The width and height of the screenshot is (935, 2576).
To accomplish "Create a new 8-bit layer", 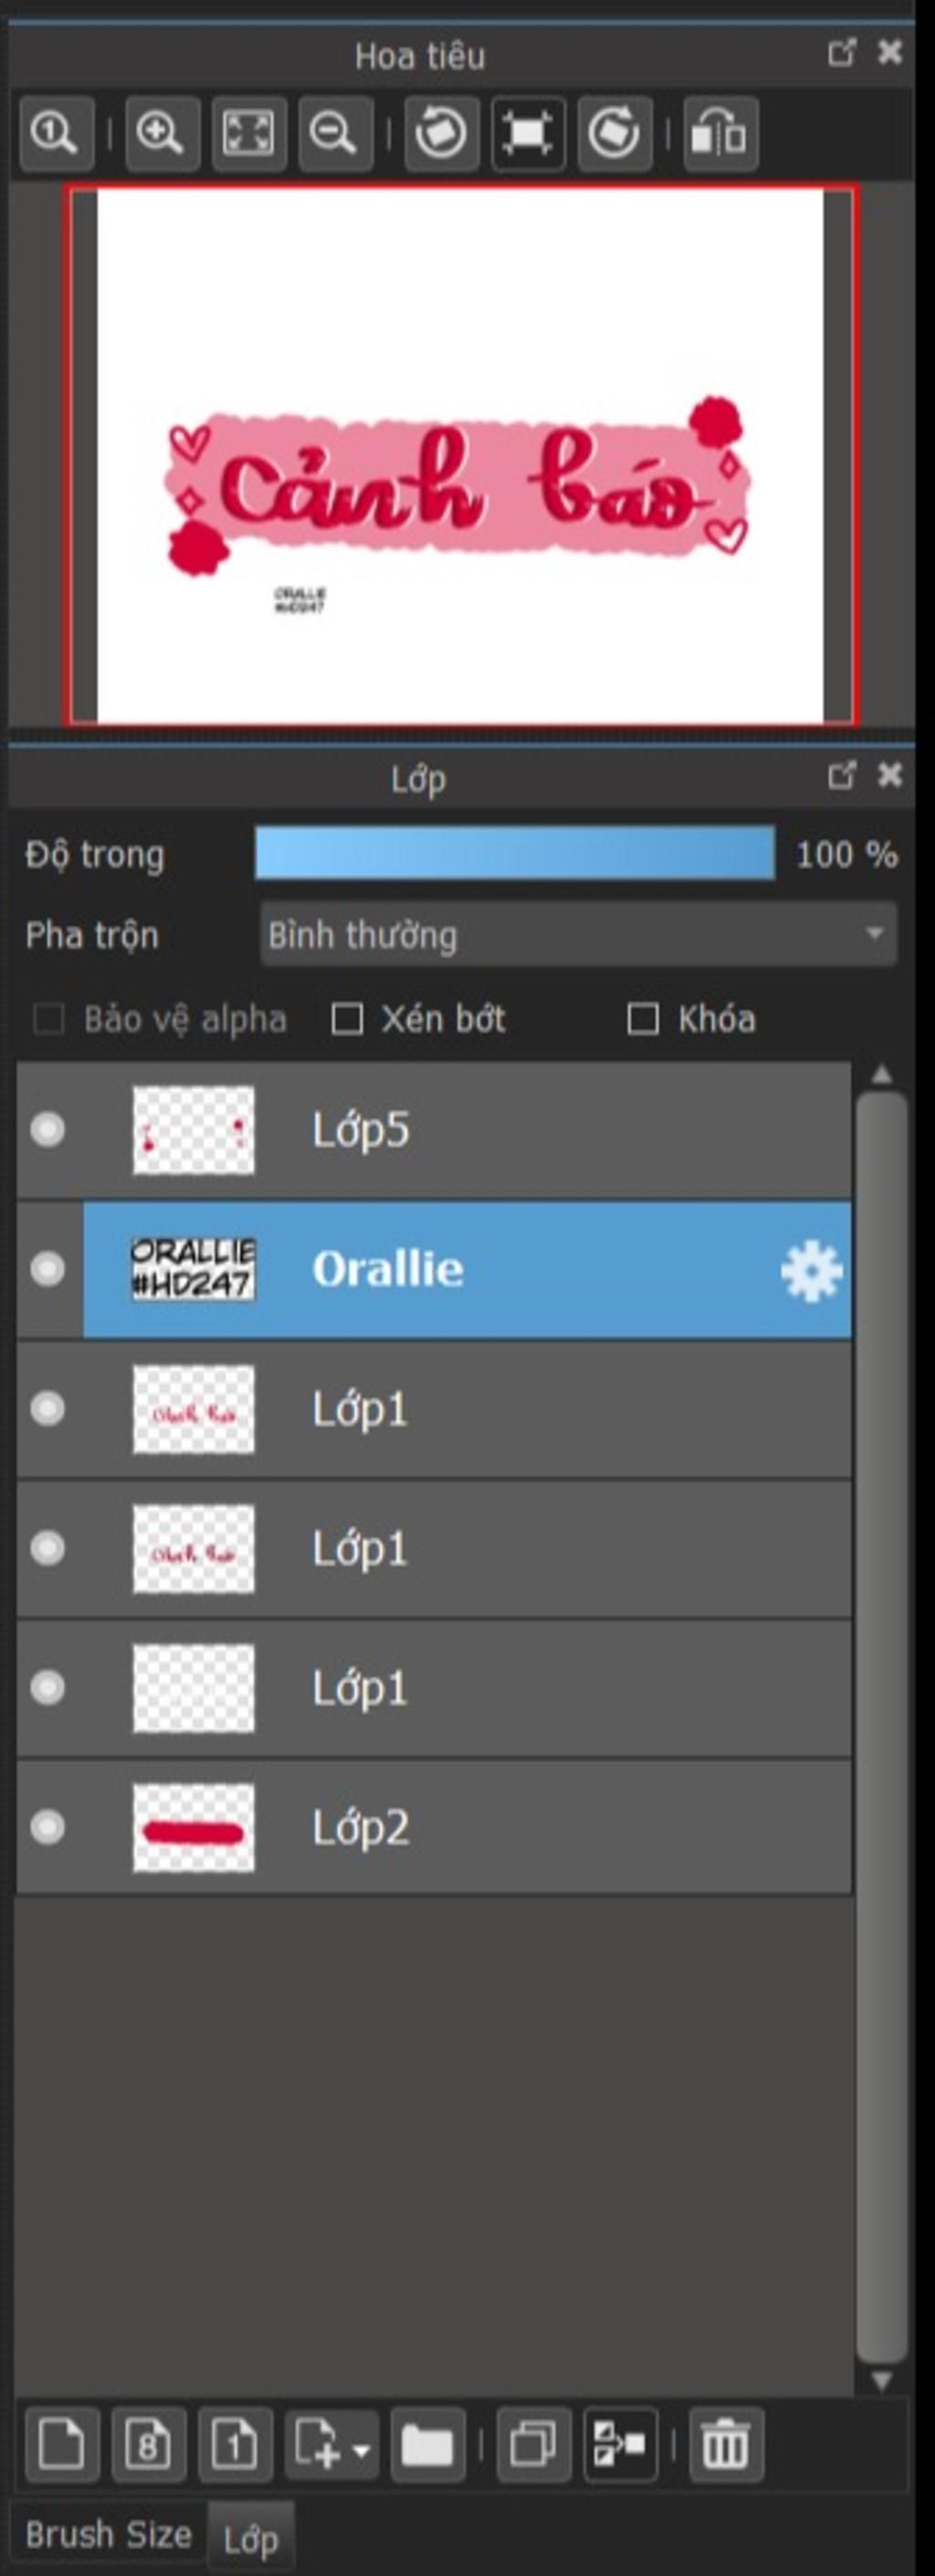I will (x=148, y=2445).
